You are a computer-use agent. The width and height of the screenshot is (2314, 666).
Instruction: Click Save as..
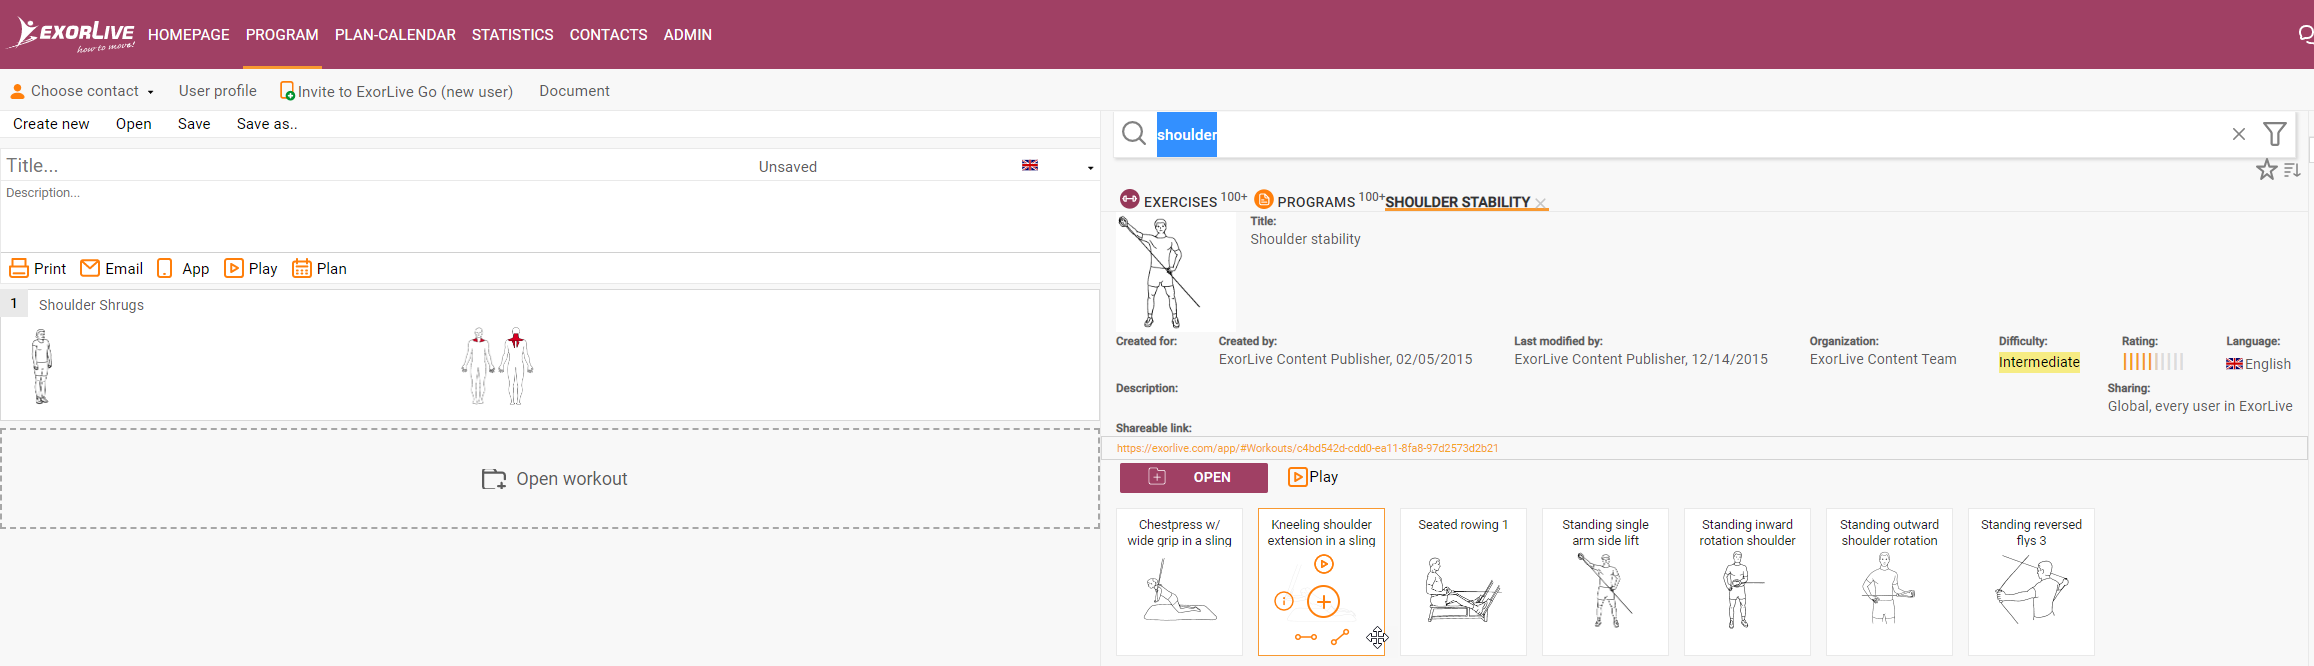(x=267, y=124)
